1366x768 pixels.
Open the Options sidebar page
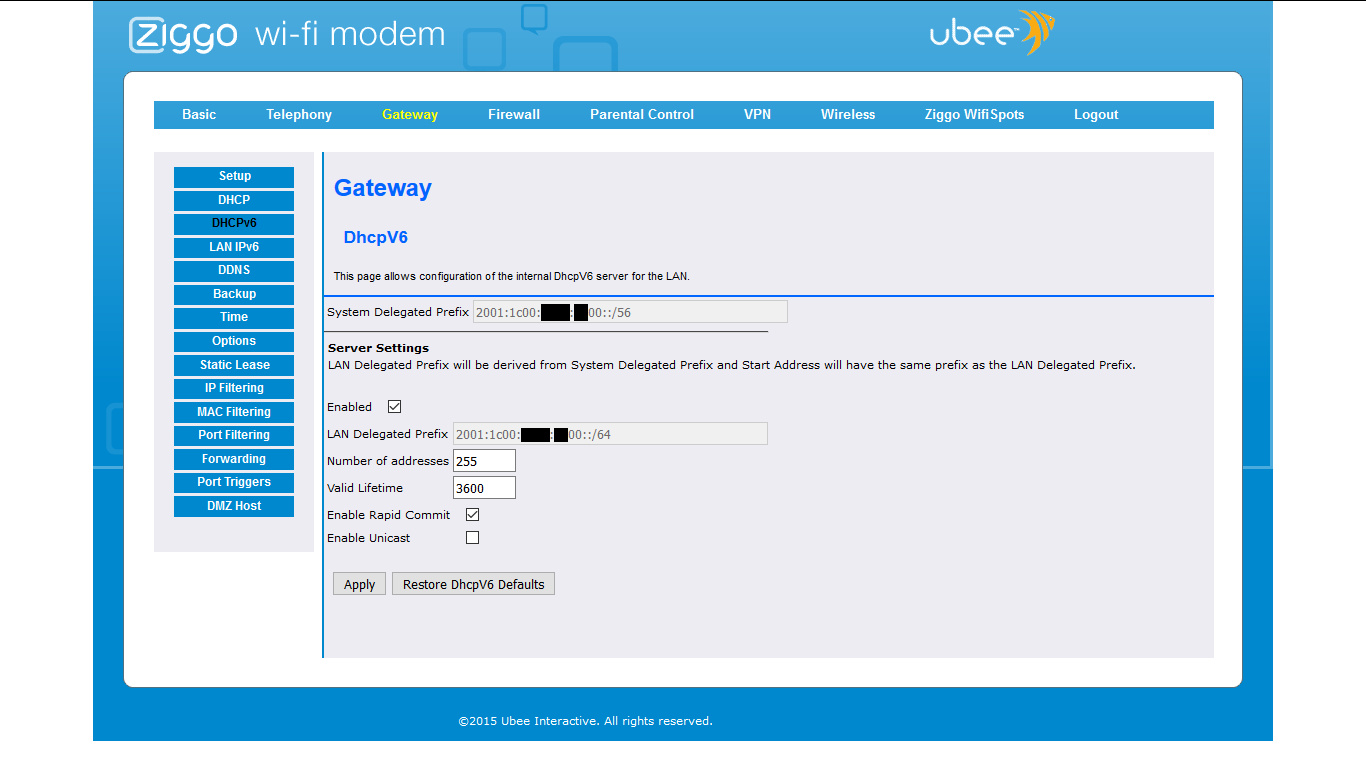234,342
